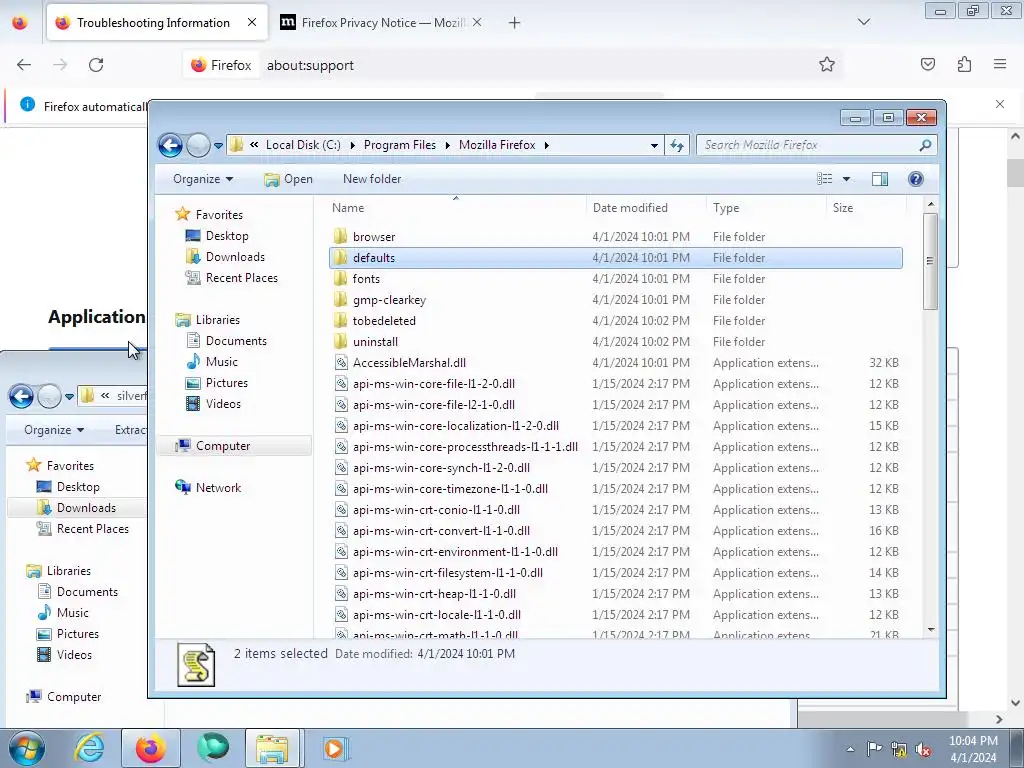Select the tobedeleted folder icon

[x=340, y=321]
